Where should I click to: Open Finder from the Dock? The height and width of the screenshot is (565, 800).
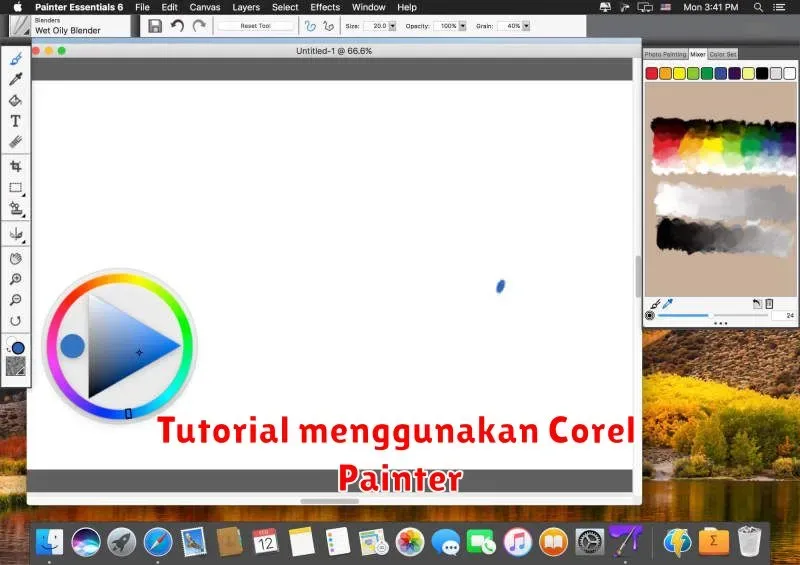coord(49,542)
